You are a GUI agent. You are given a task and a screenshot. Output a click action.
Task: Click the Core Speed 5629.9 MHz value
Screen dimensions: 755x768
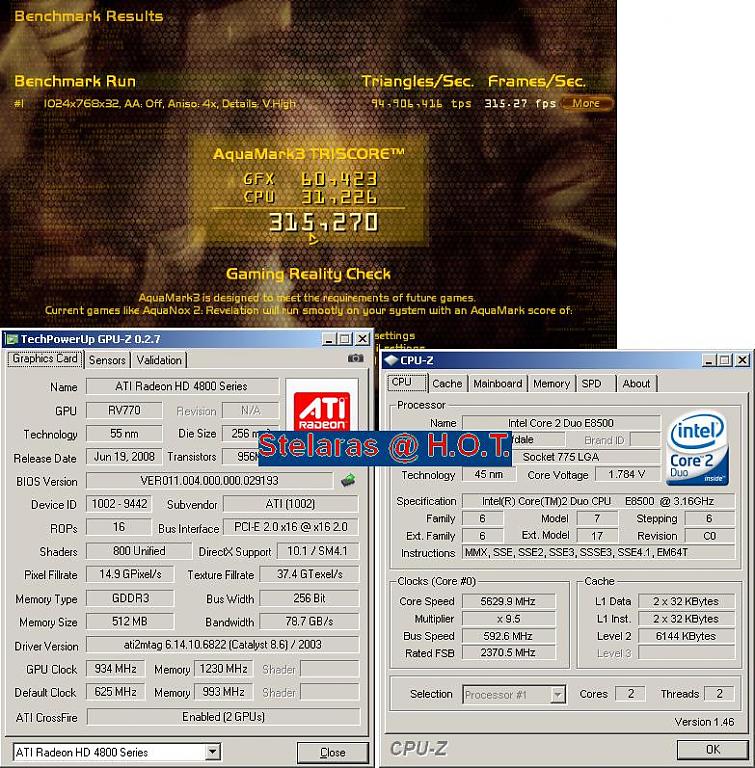508,601
